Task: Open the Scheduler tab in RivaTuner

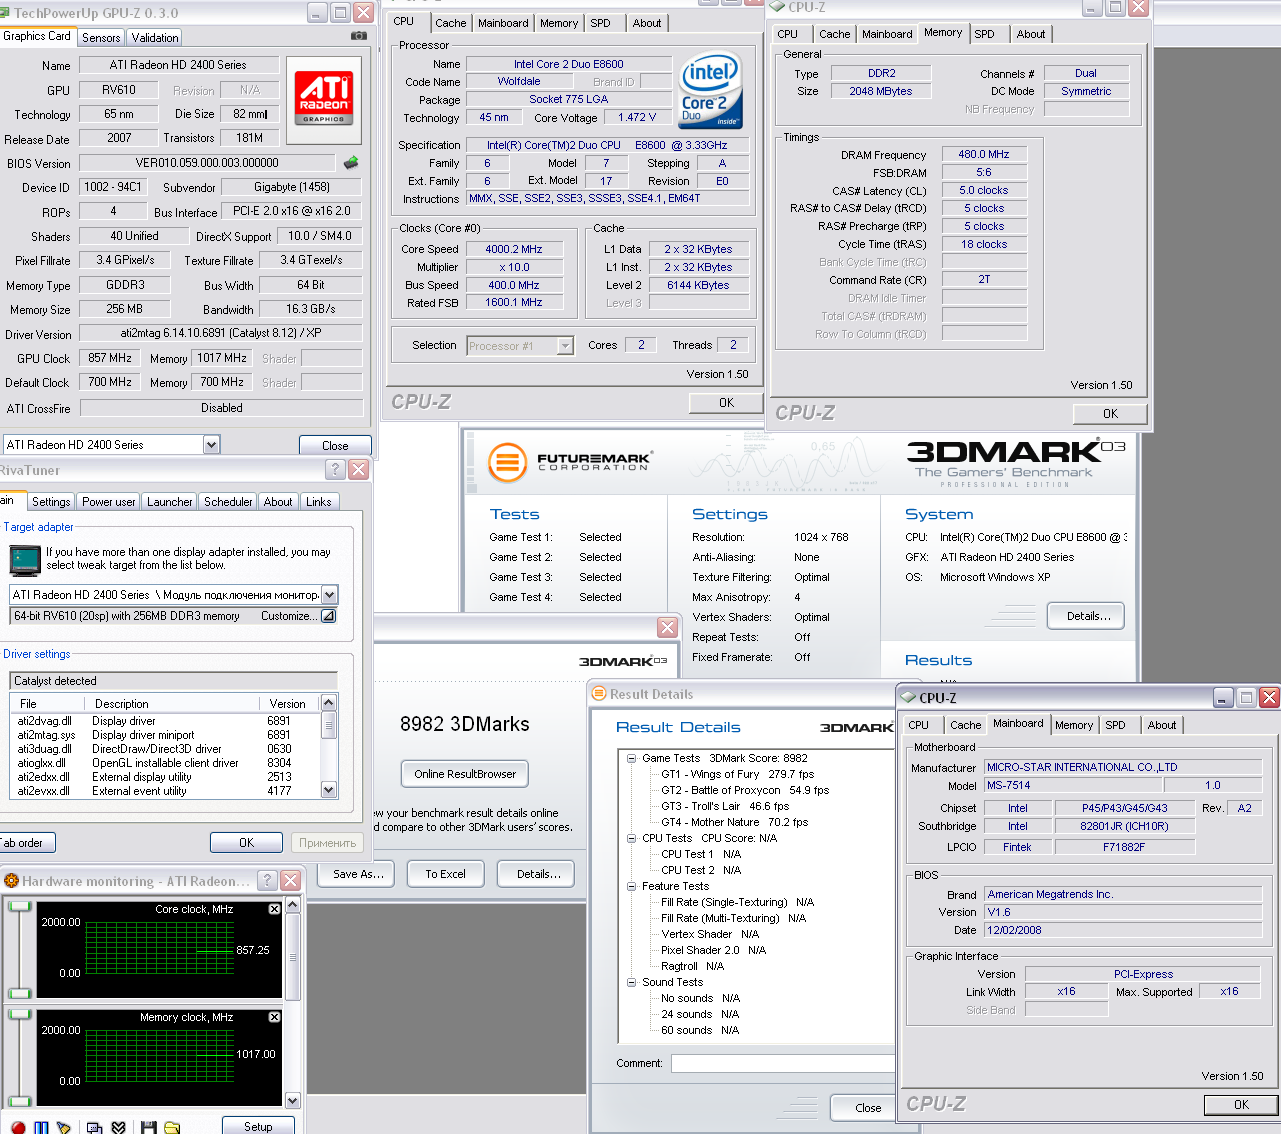Action: click(228, 502)
